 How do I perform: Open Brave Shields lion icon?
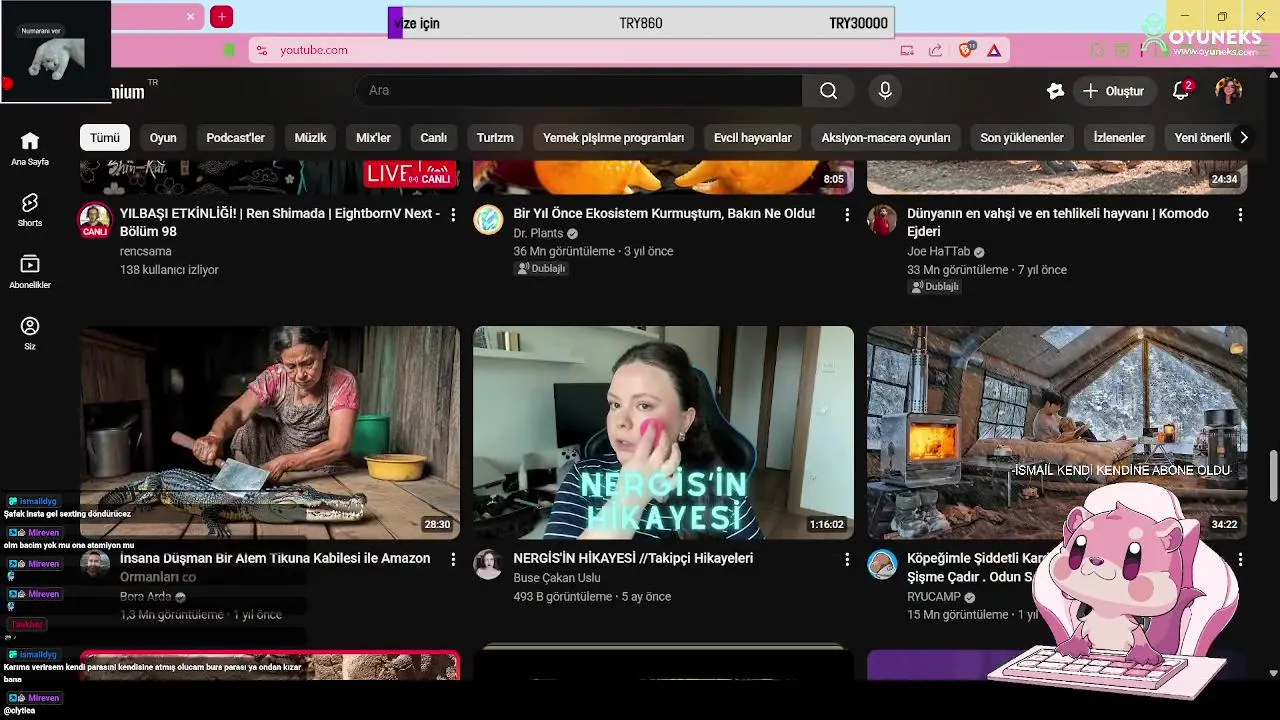(x=966, y=50)
